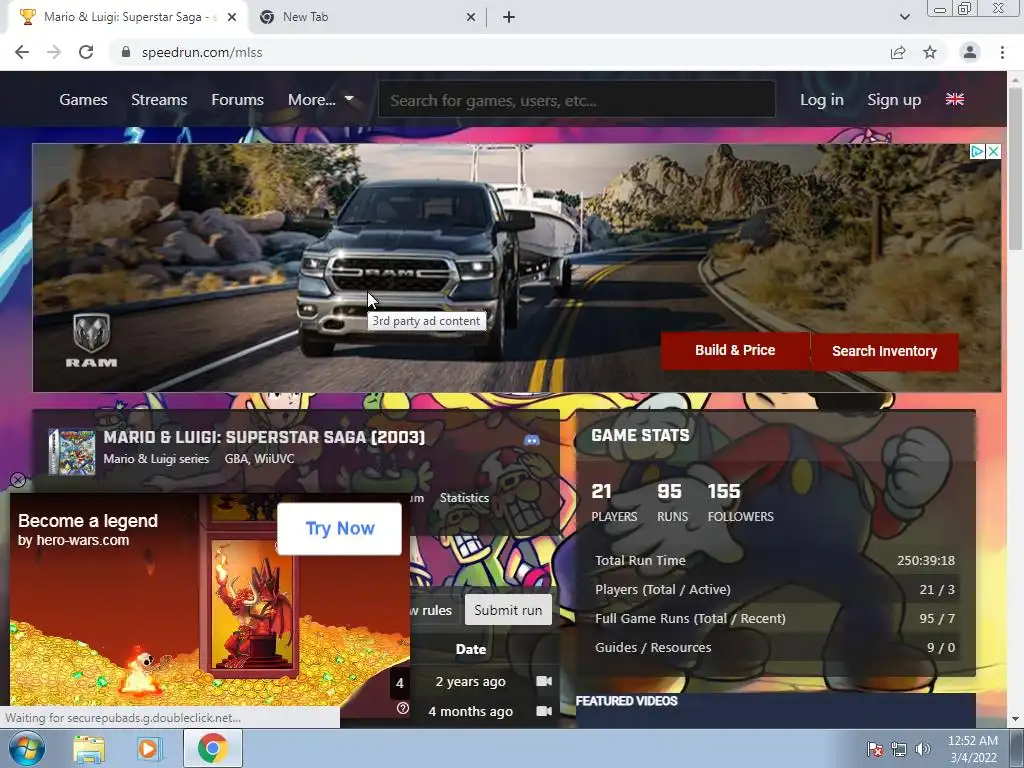Click the 21 Players stat
Image resolution: width=1024 pixels, height=768 pixels.
[x=614, y=502]
